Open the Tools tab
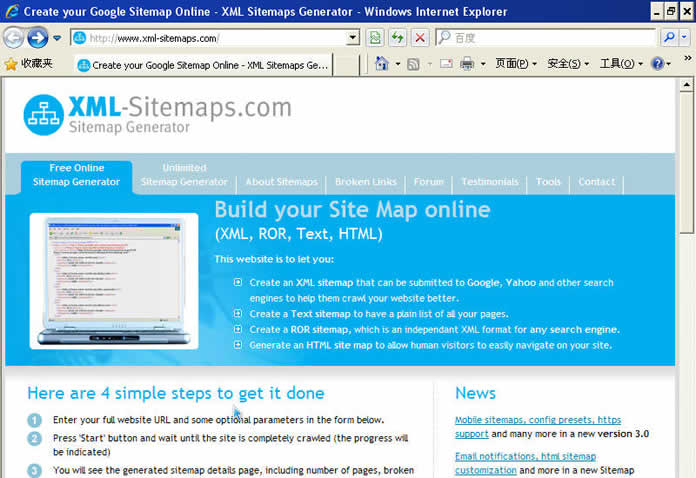Viewport: 696px width, 478px height. [x=548, y=182]
